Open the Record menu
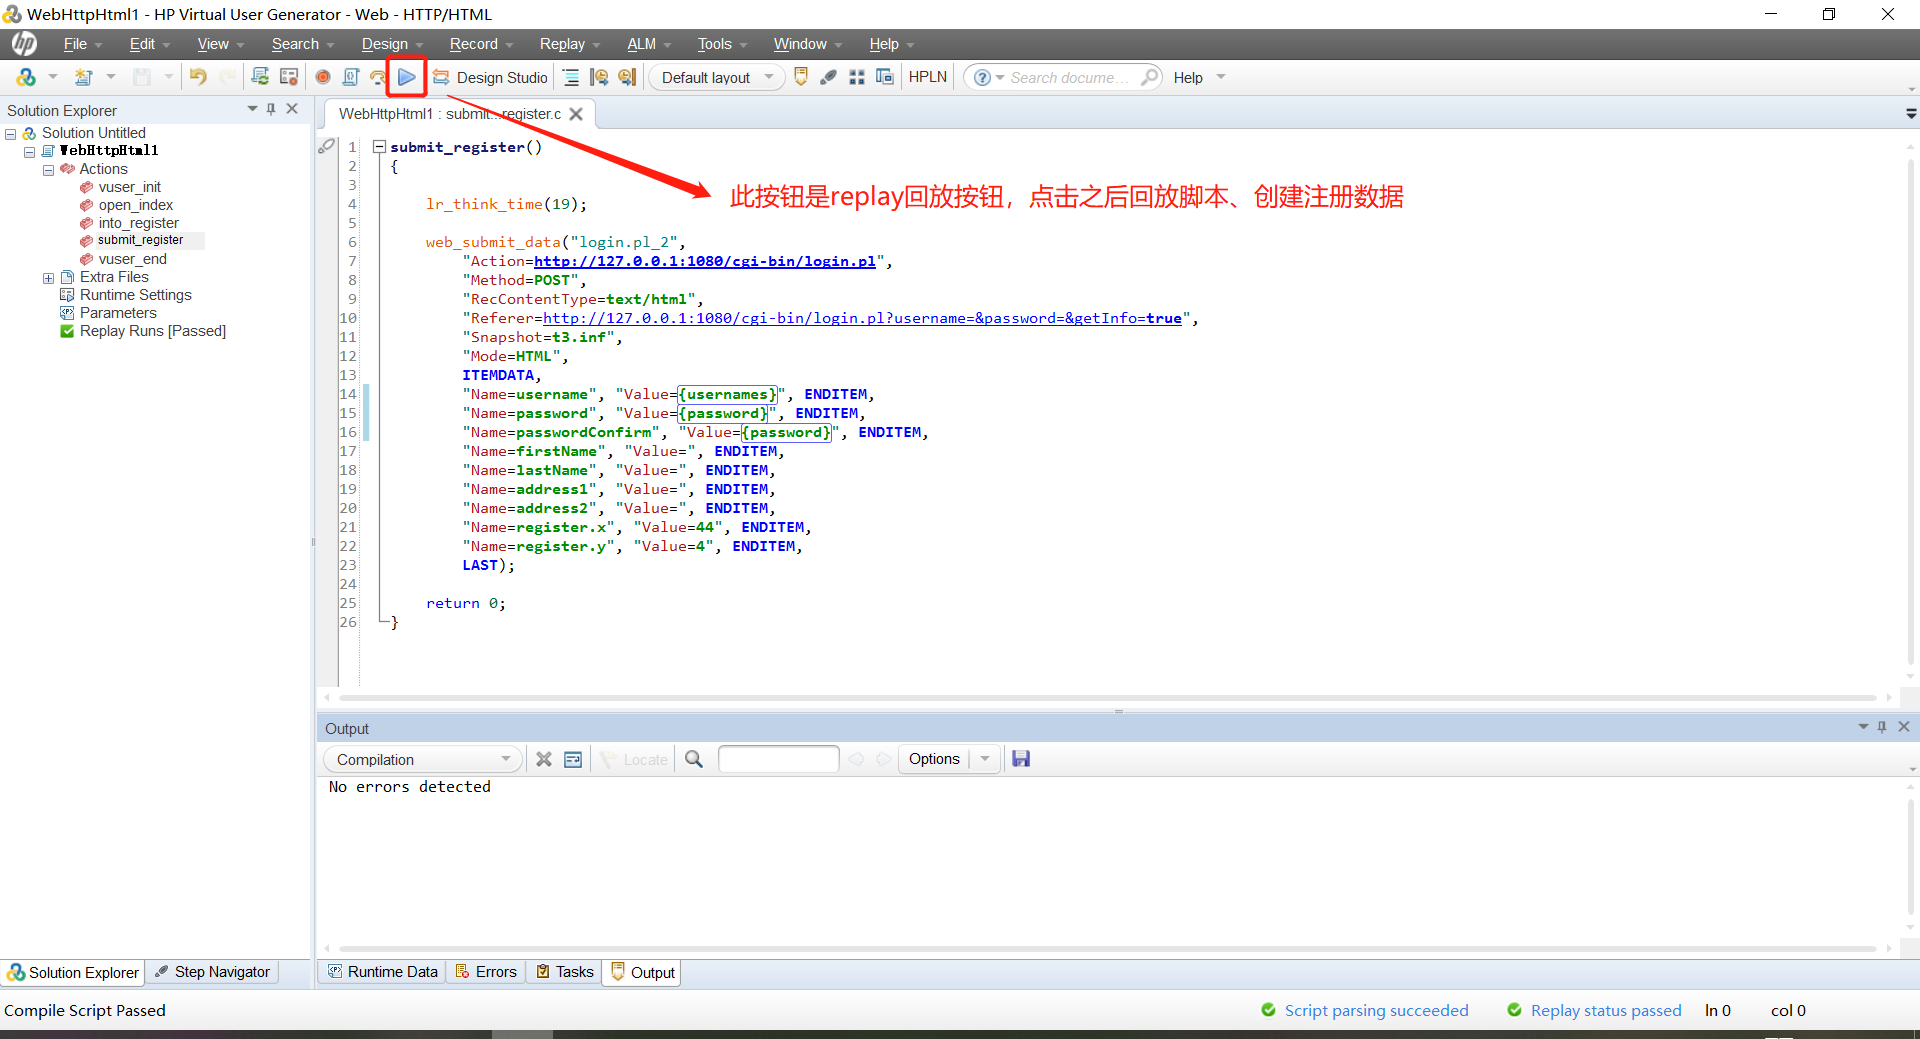Viewport: 1920px width, 1039px height. click(473, 44)
